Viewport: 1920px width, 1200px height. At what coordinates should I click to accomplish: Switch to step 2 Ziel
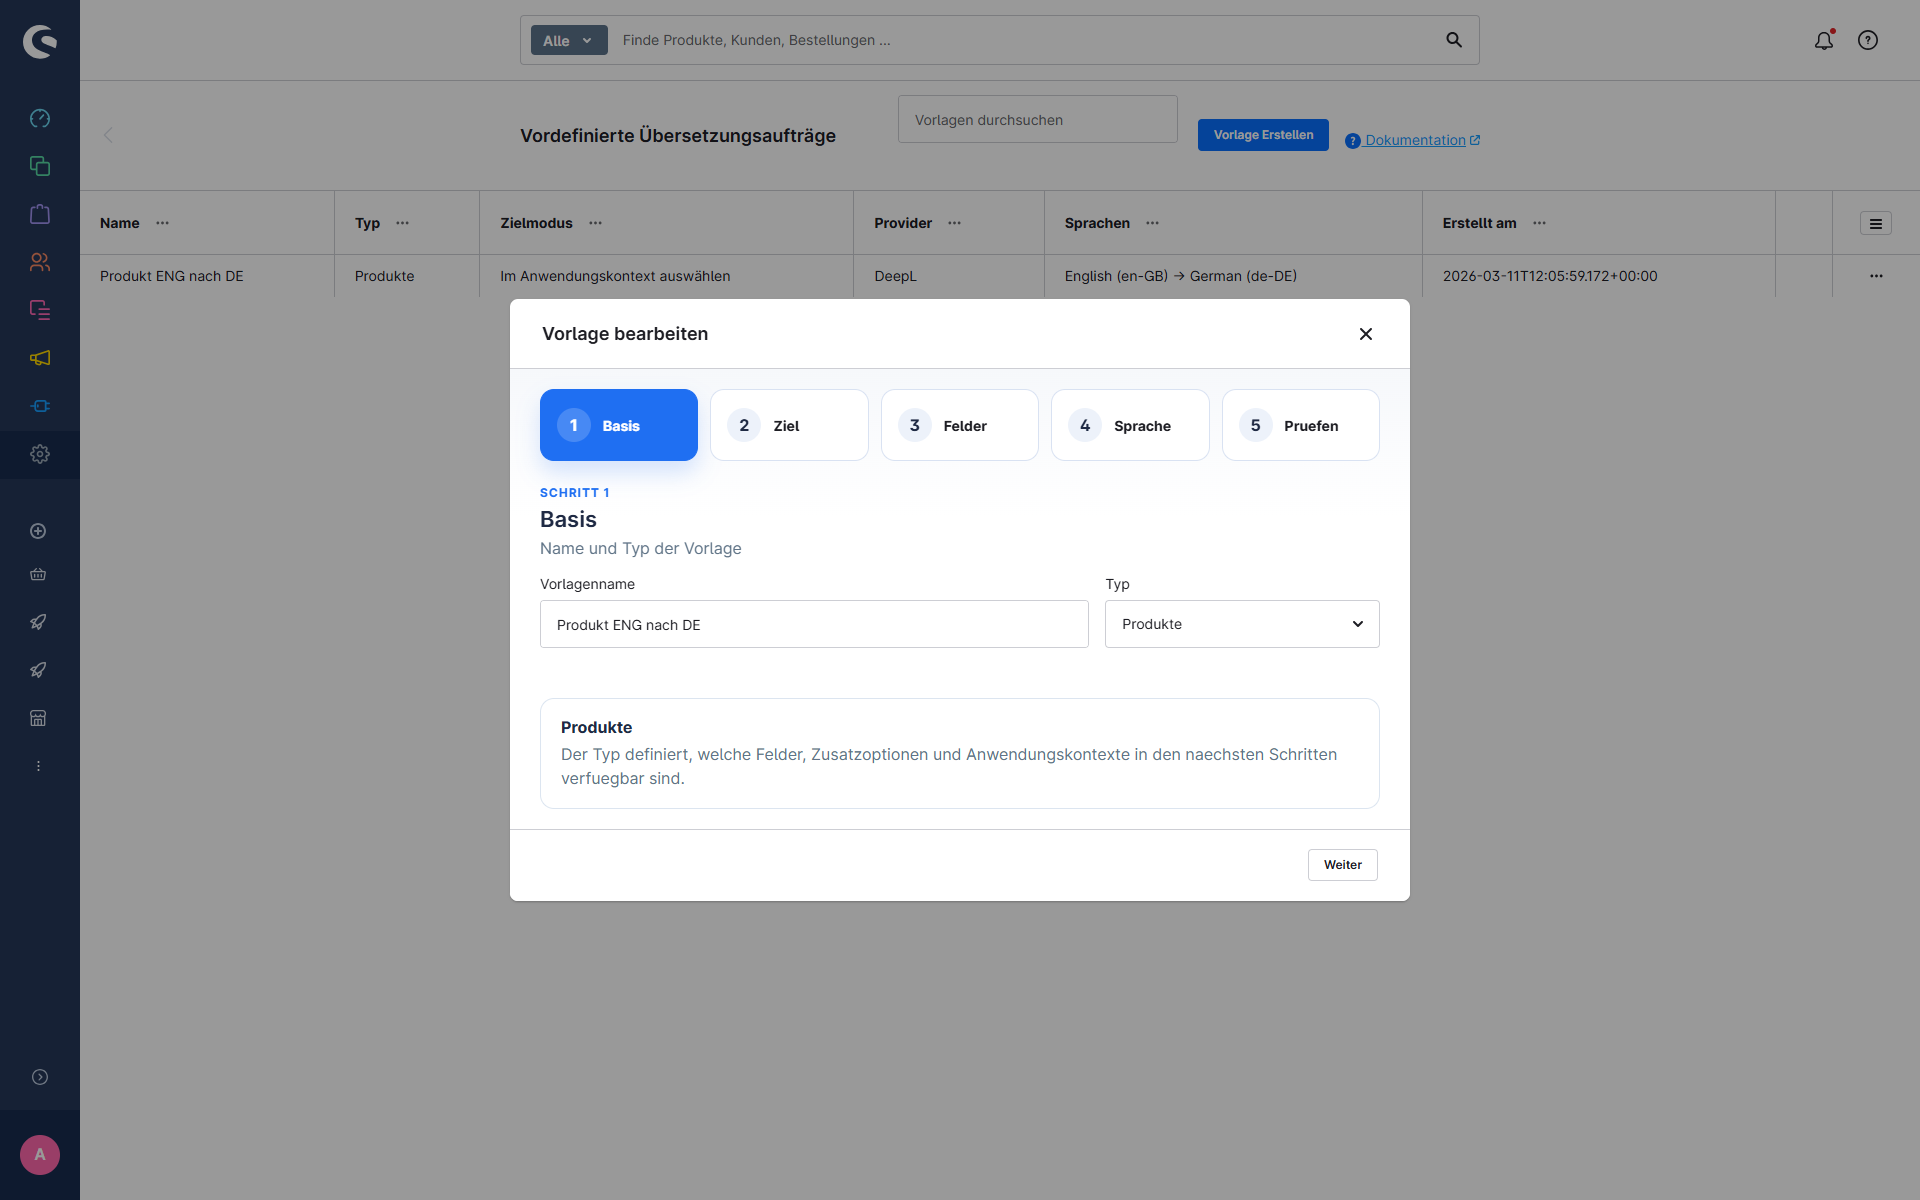pos(788,425)
